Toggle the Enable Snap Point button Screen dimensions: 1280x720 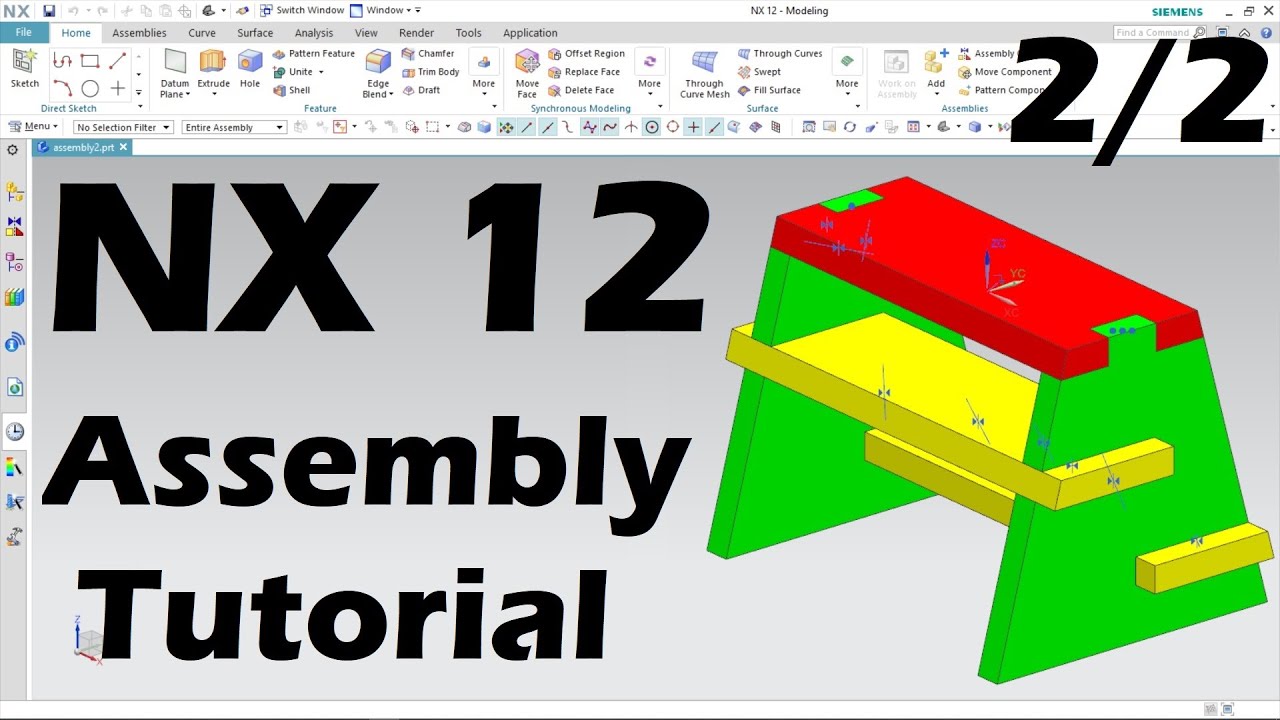(x=506, y=127)
